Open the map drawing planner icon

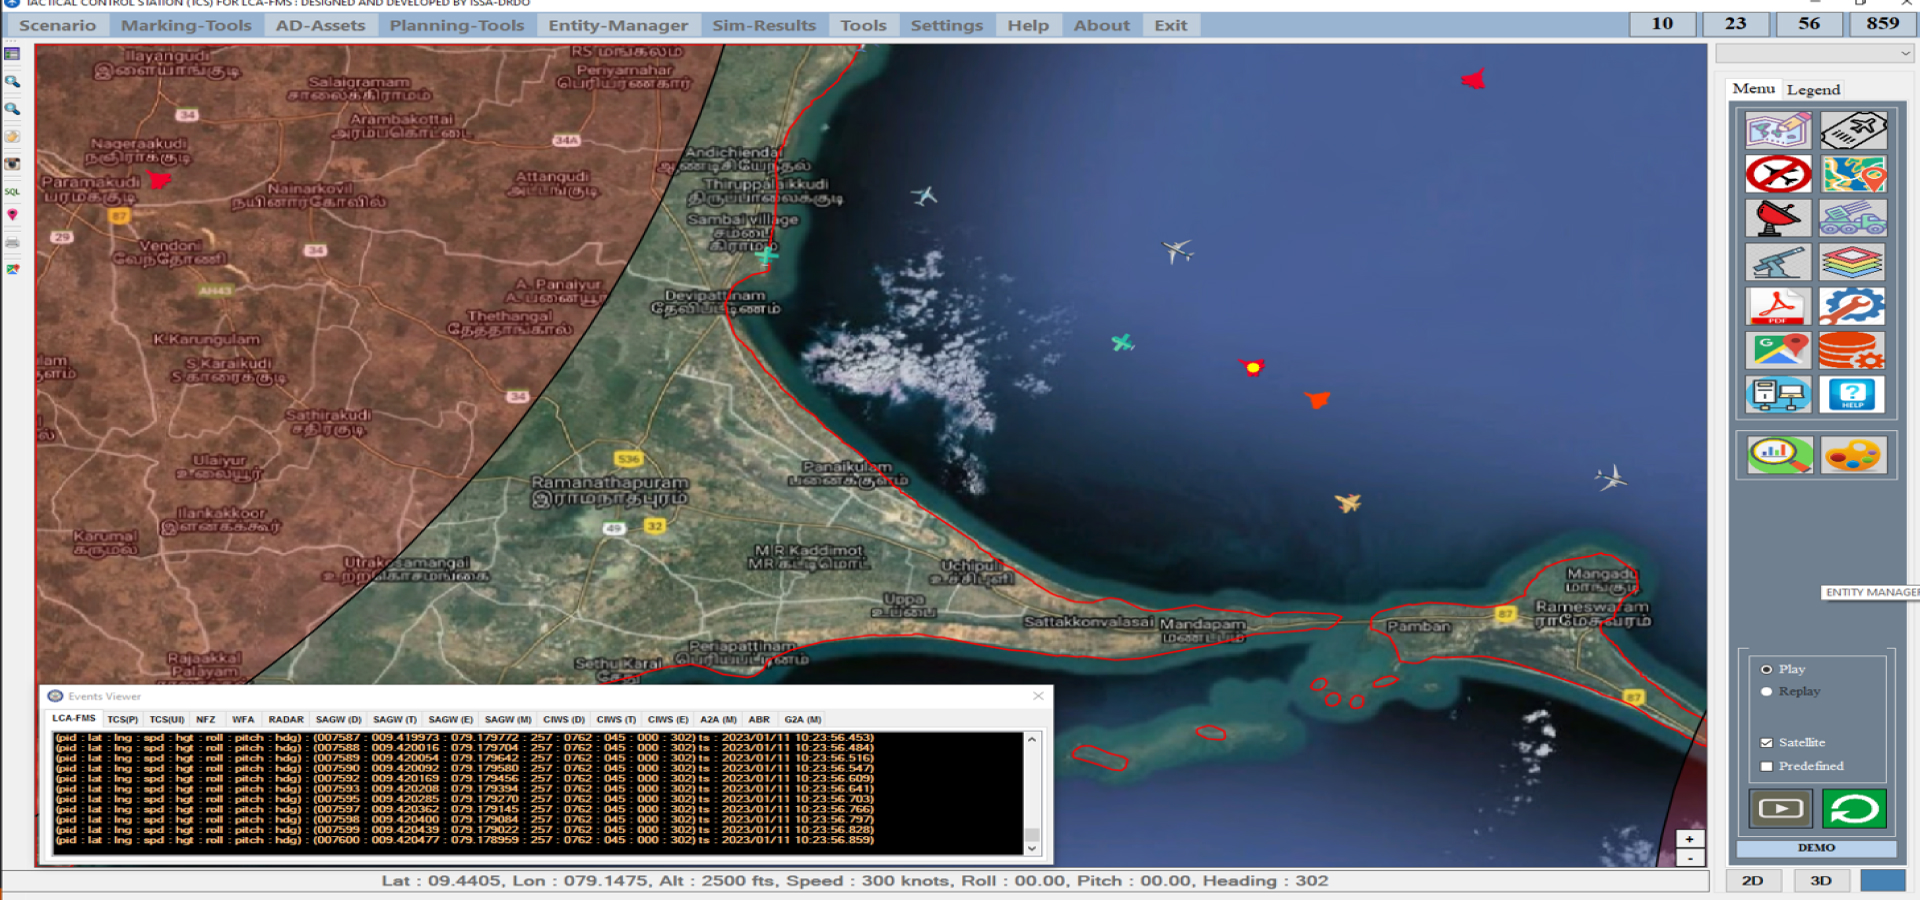[1778, 130]
